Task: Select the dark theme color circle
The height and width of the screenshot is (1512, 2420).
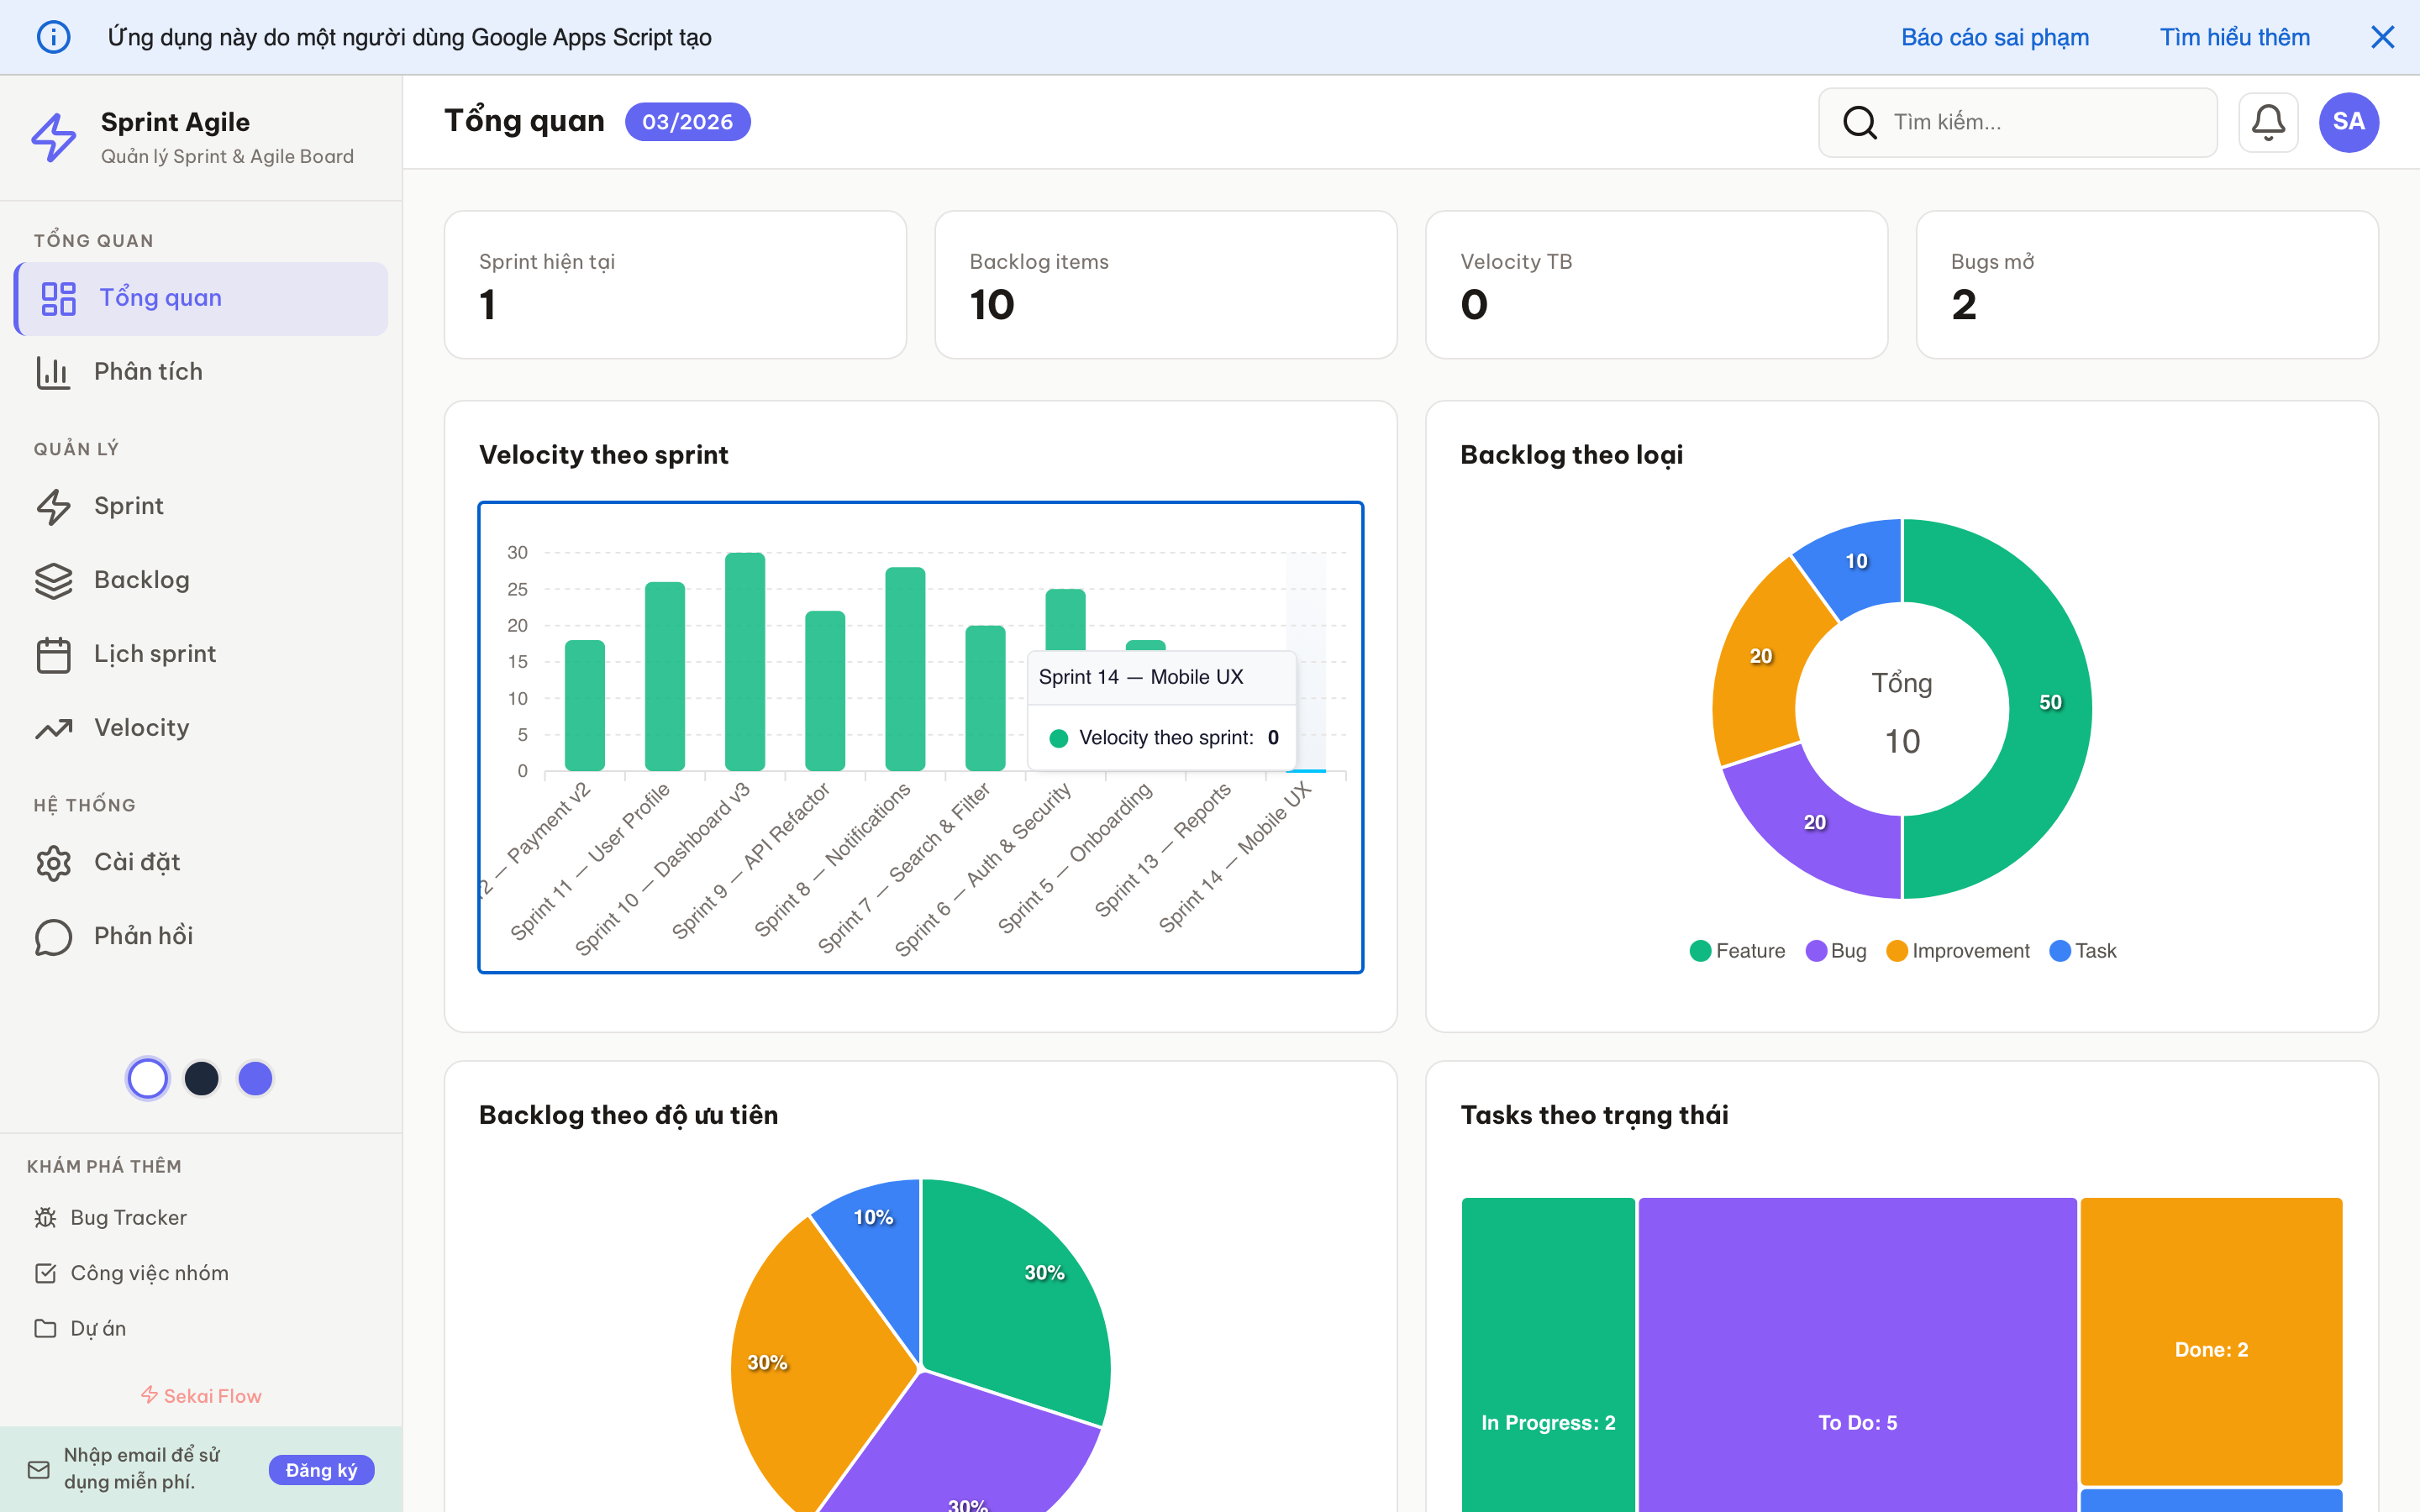Action: coord(201,1078)
